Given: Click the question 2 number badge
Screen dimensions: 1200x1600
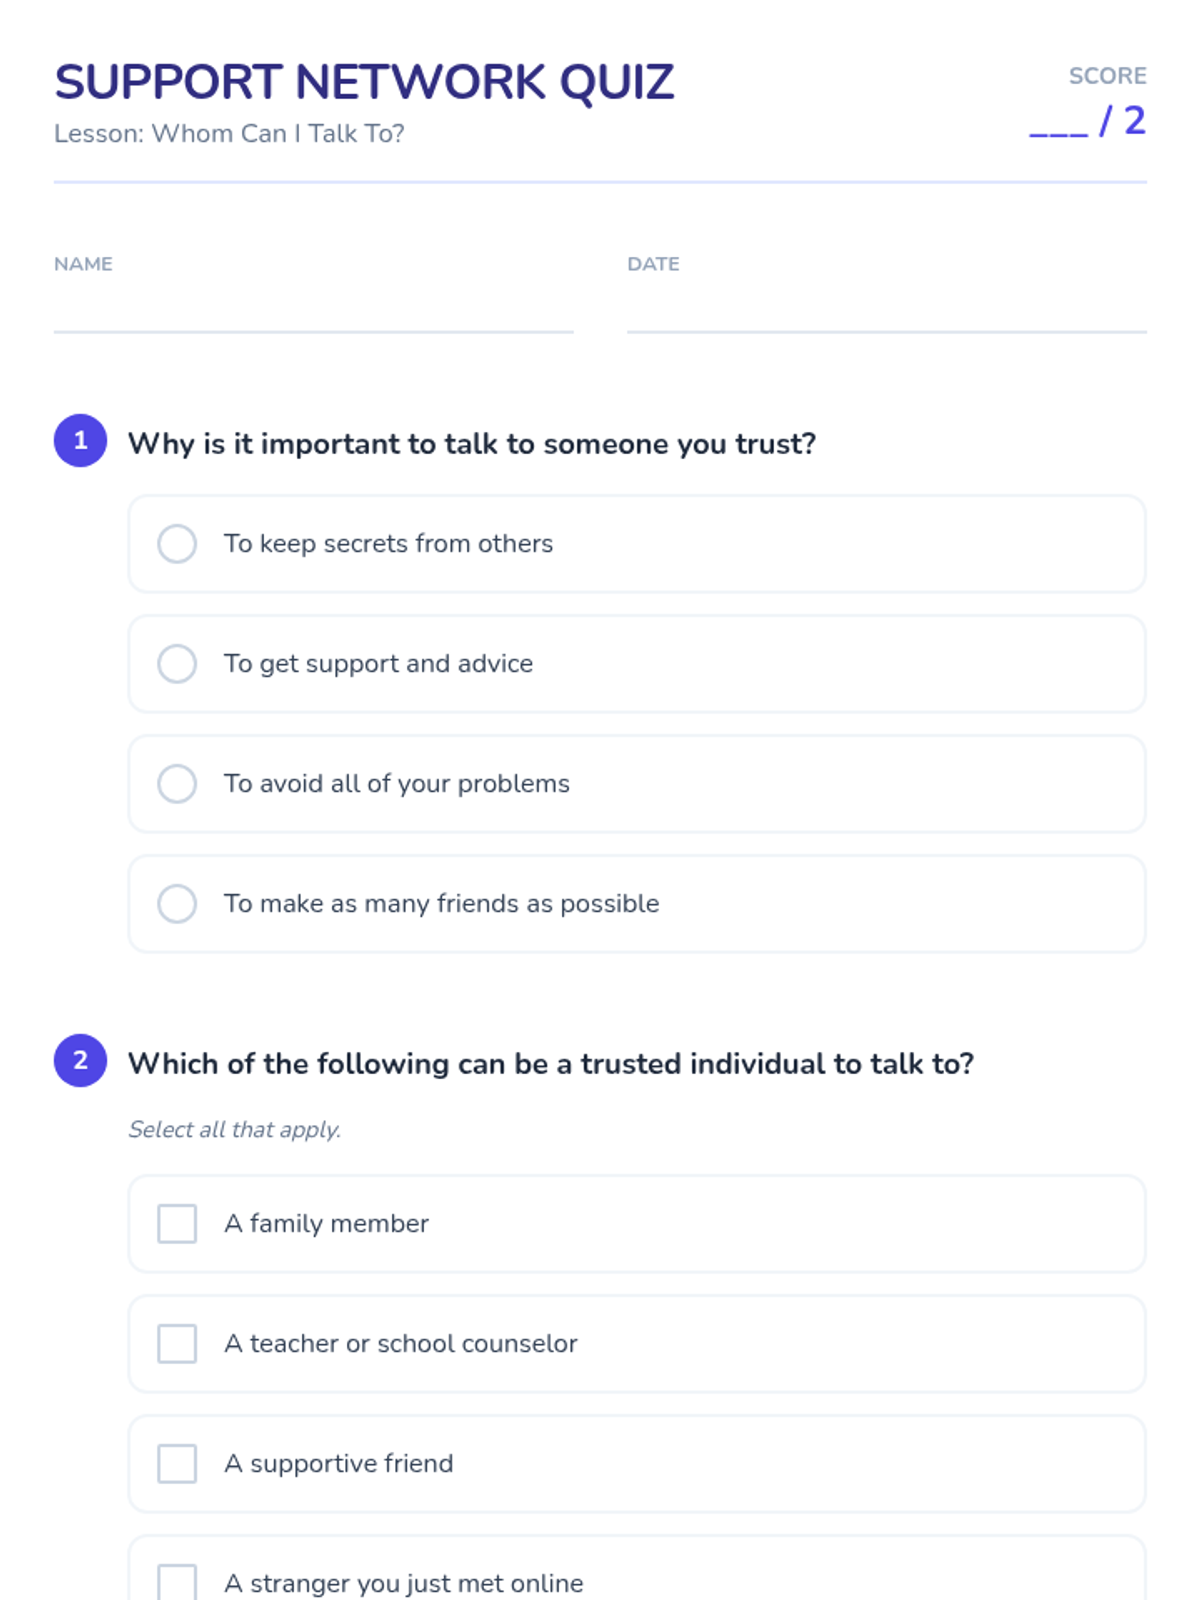Looking at the screenshot, I should (81, 1061).
